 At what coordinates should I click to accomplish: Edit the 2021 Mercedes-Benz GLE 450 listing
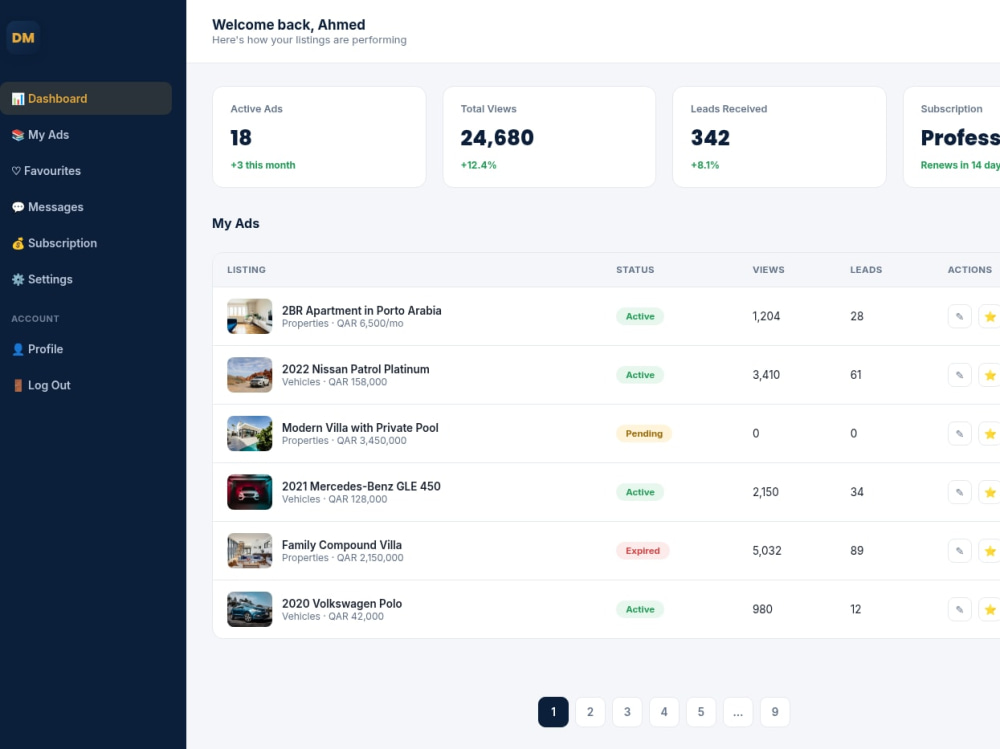(x=959, y=492)
